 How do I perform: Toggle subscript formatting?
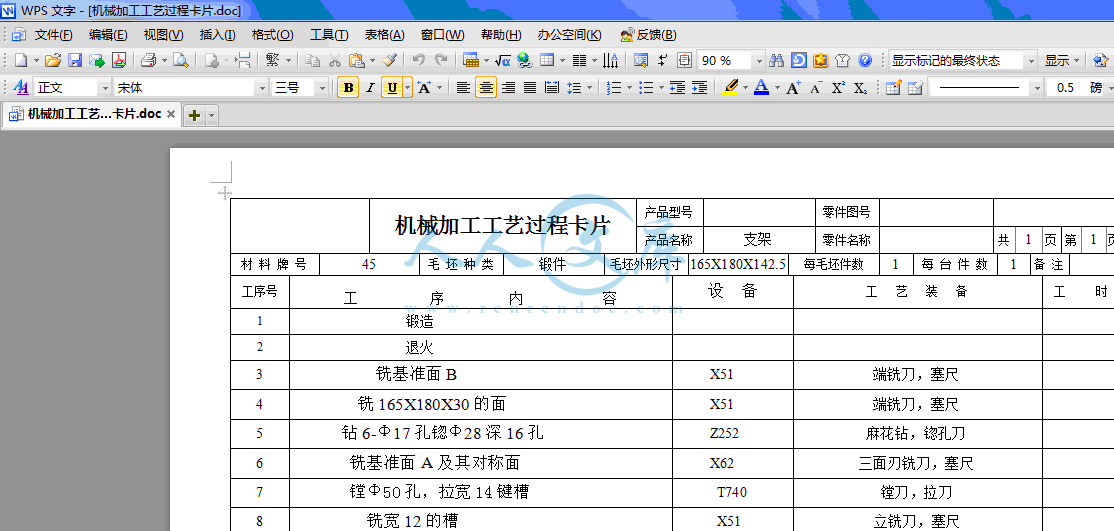click(x=860, y=87)
